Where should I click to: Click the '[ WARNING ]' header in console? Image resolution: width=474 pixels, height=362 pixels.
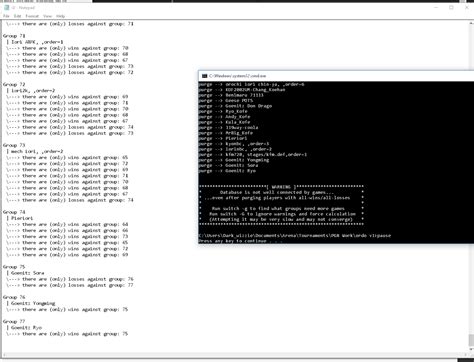282,187
